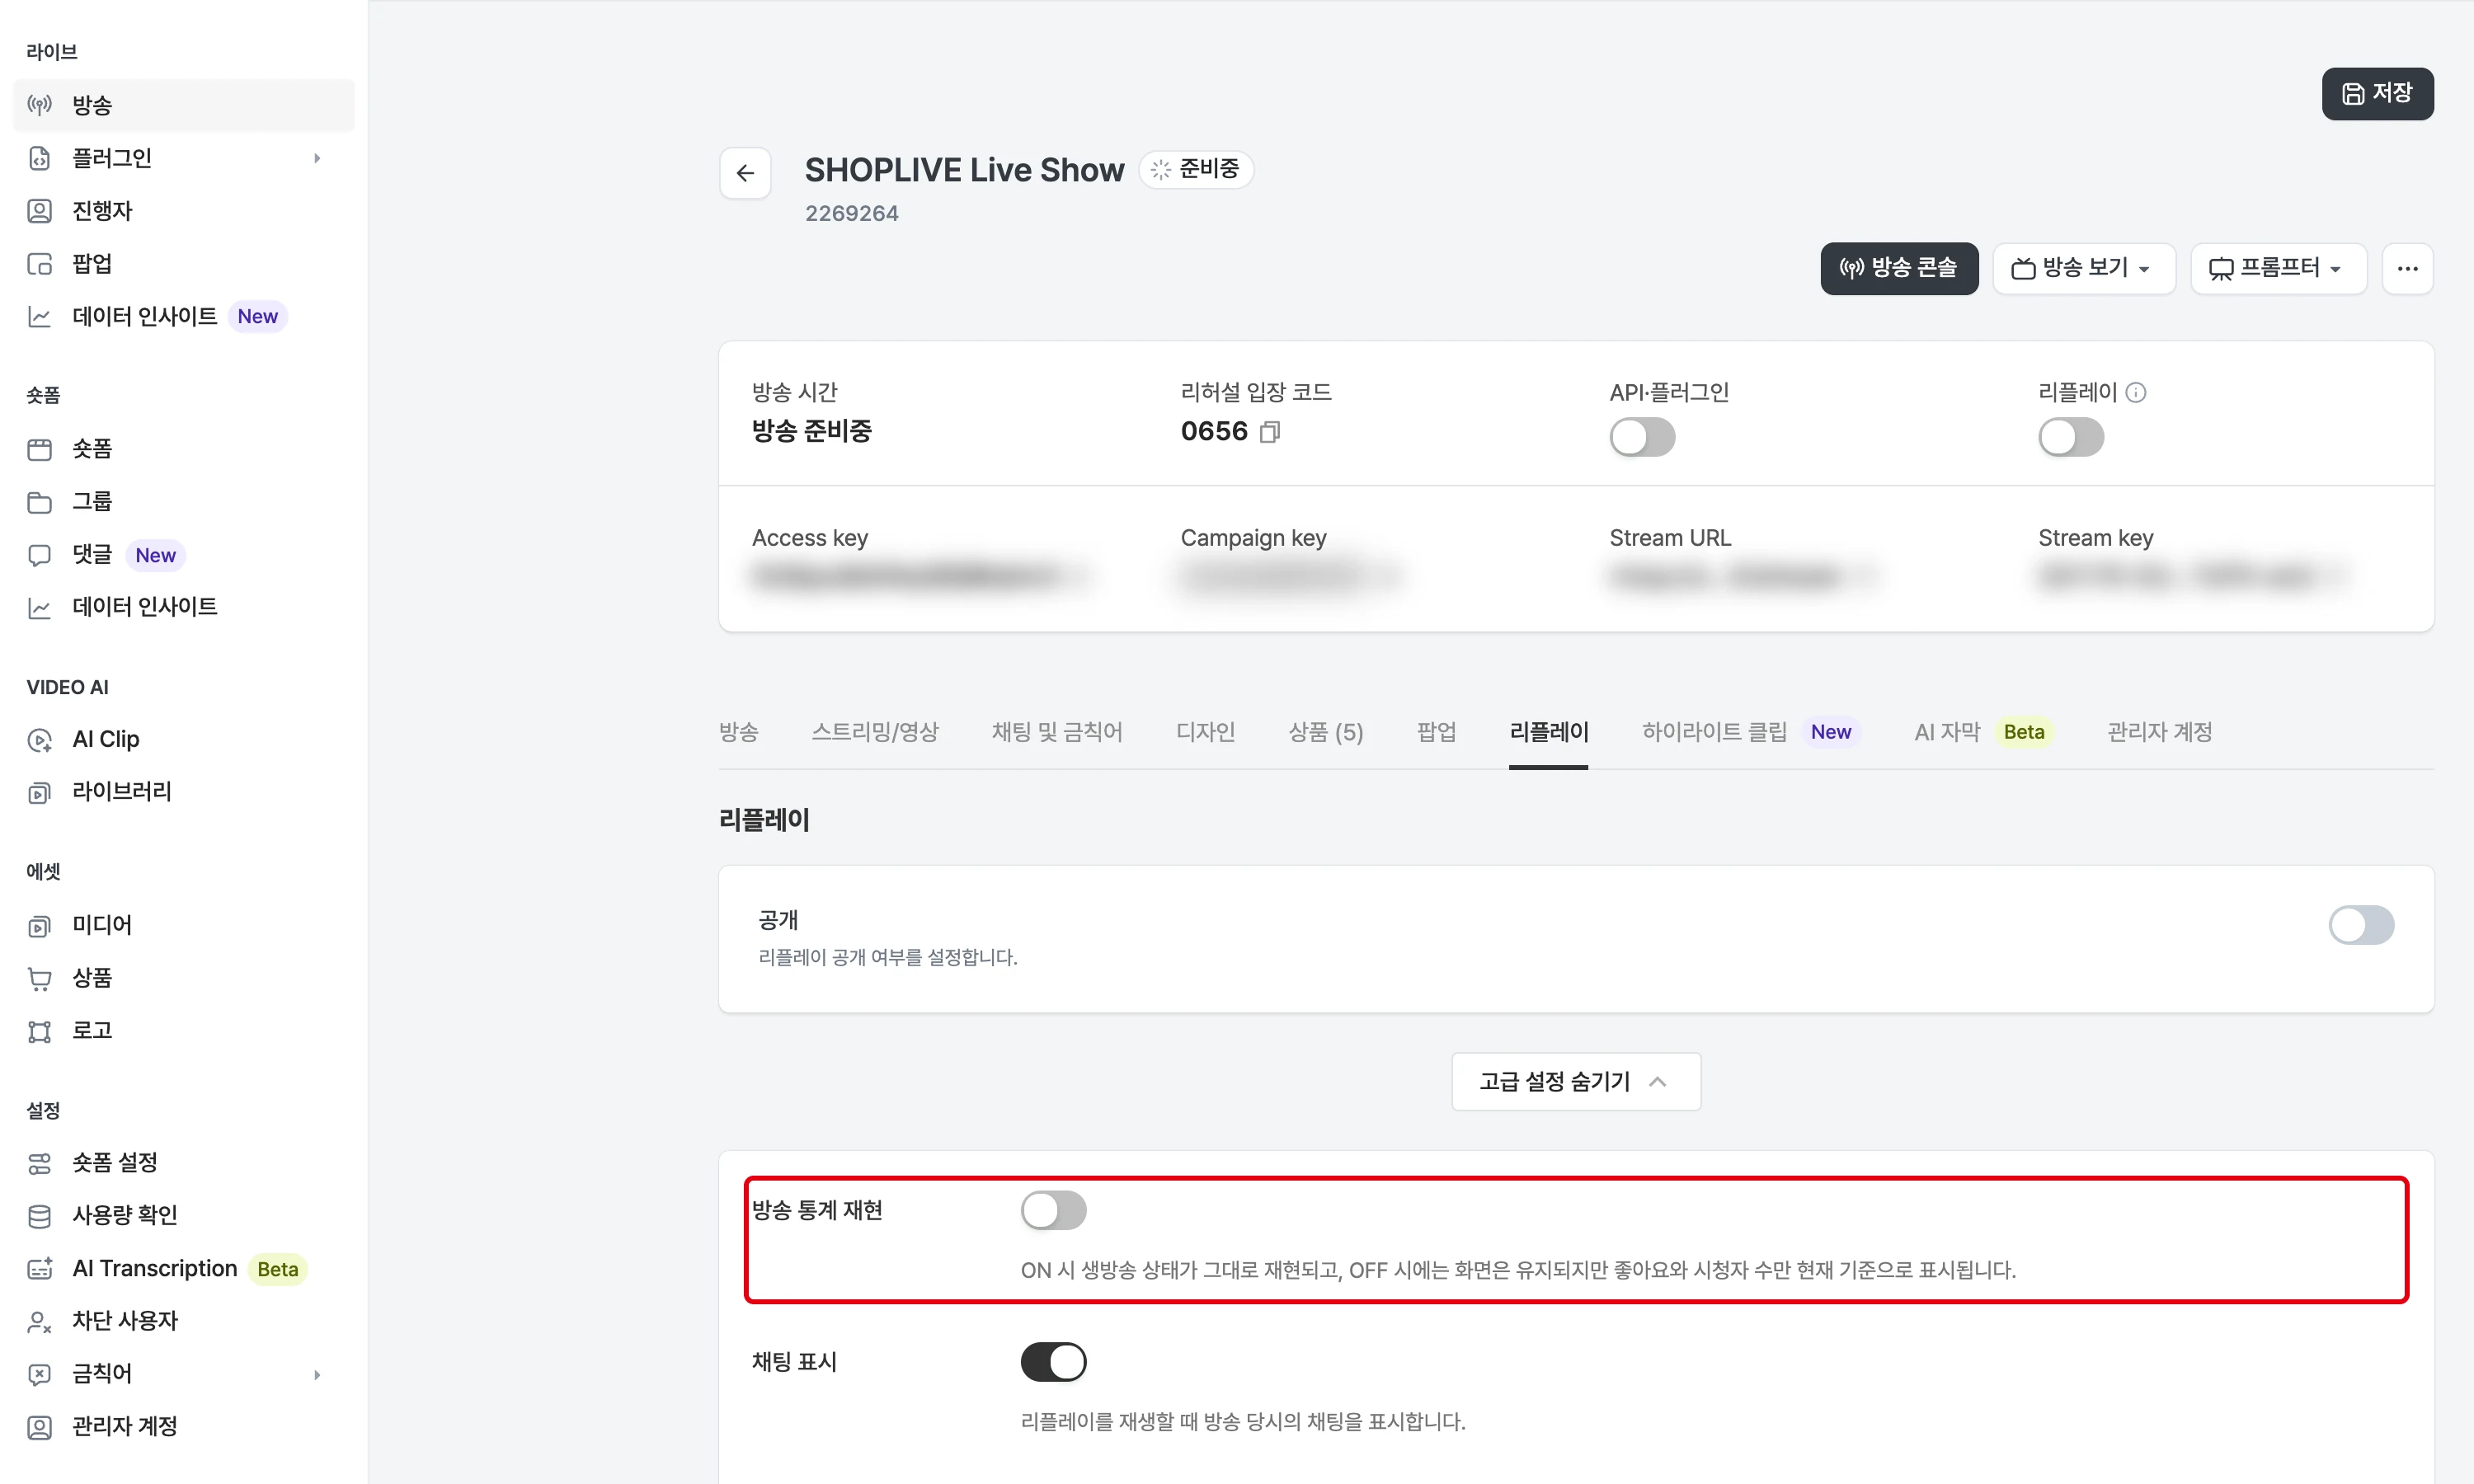Turn off the 채팅 표시 toggle
Screen dimensions: 2474x1484
[1053, 1362]
